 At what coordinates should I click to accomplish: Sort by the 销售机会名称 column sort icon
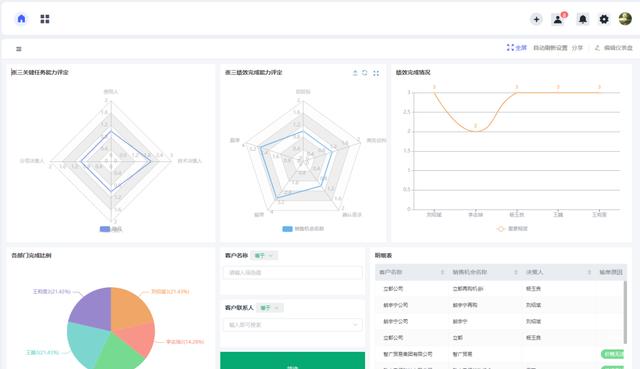[x=516, y=272]
